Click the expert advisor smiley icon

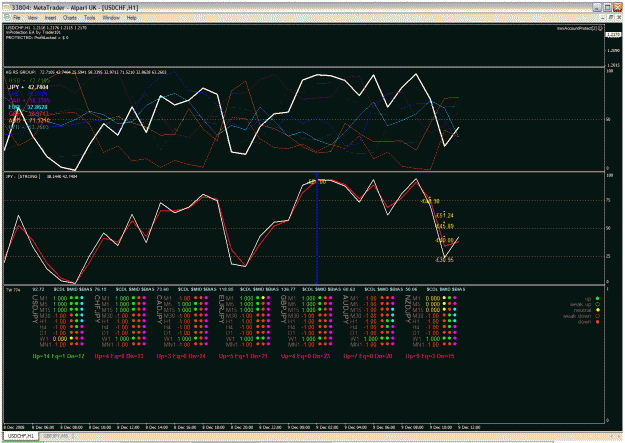pos(600,28)
